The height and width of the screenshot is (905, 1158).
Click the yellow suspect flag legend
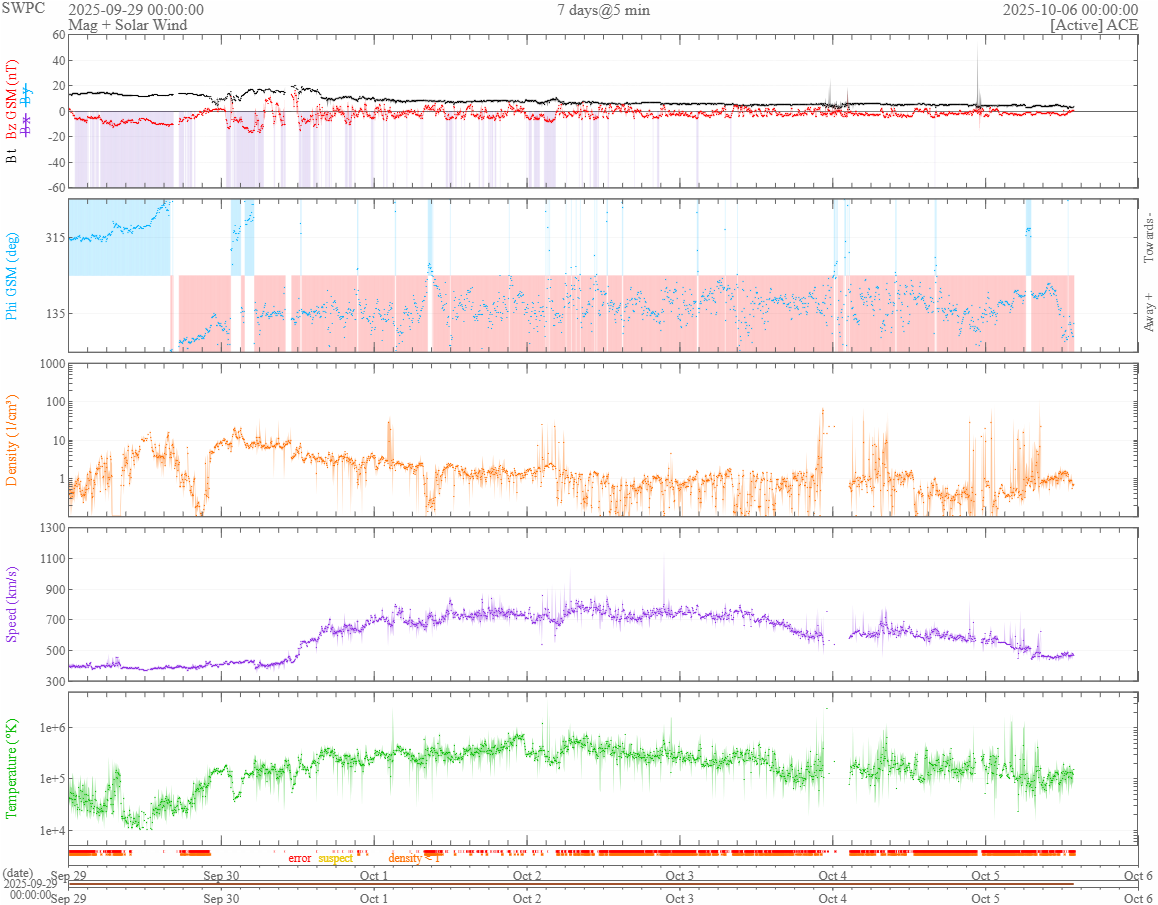pyautogui.click(x=335, y=858)
